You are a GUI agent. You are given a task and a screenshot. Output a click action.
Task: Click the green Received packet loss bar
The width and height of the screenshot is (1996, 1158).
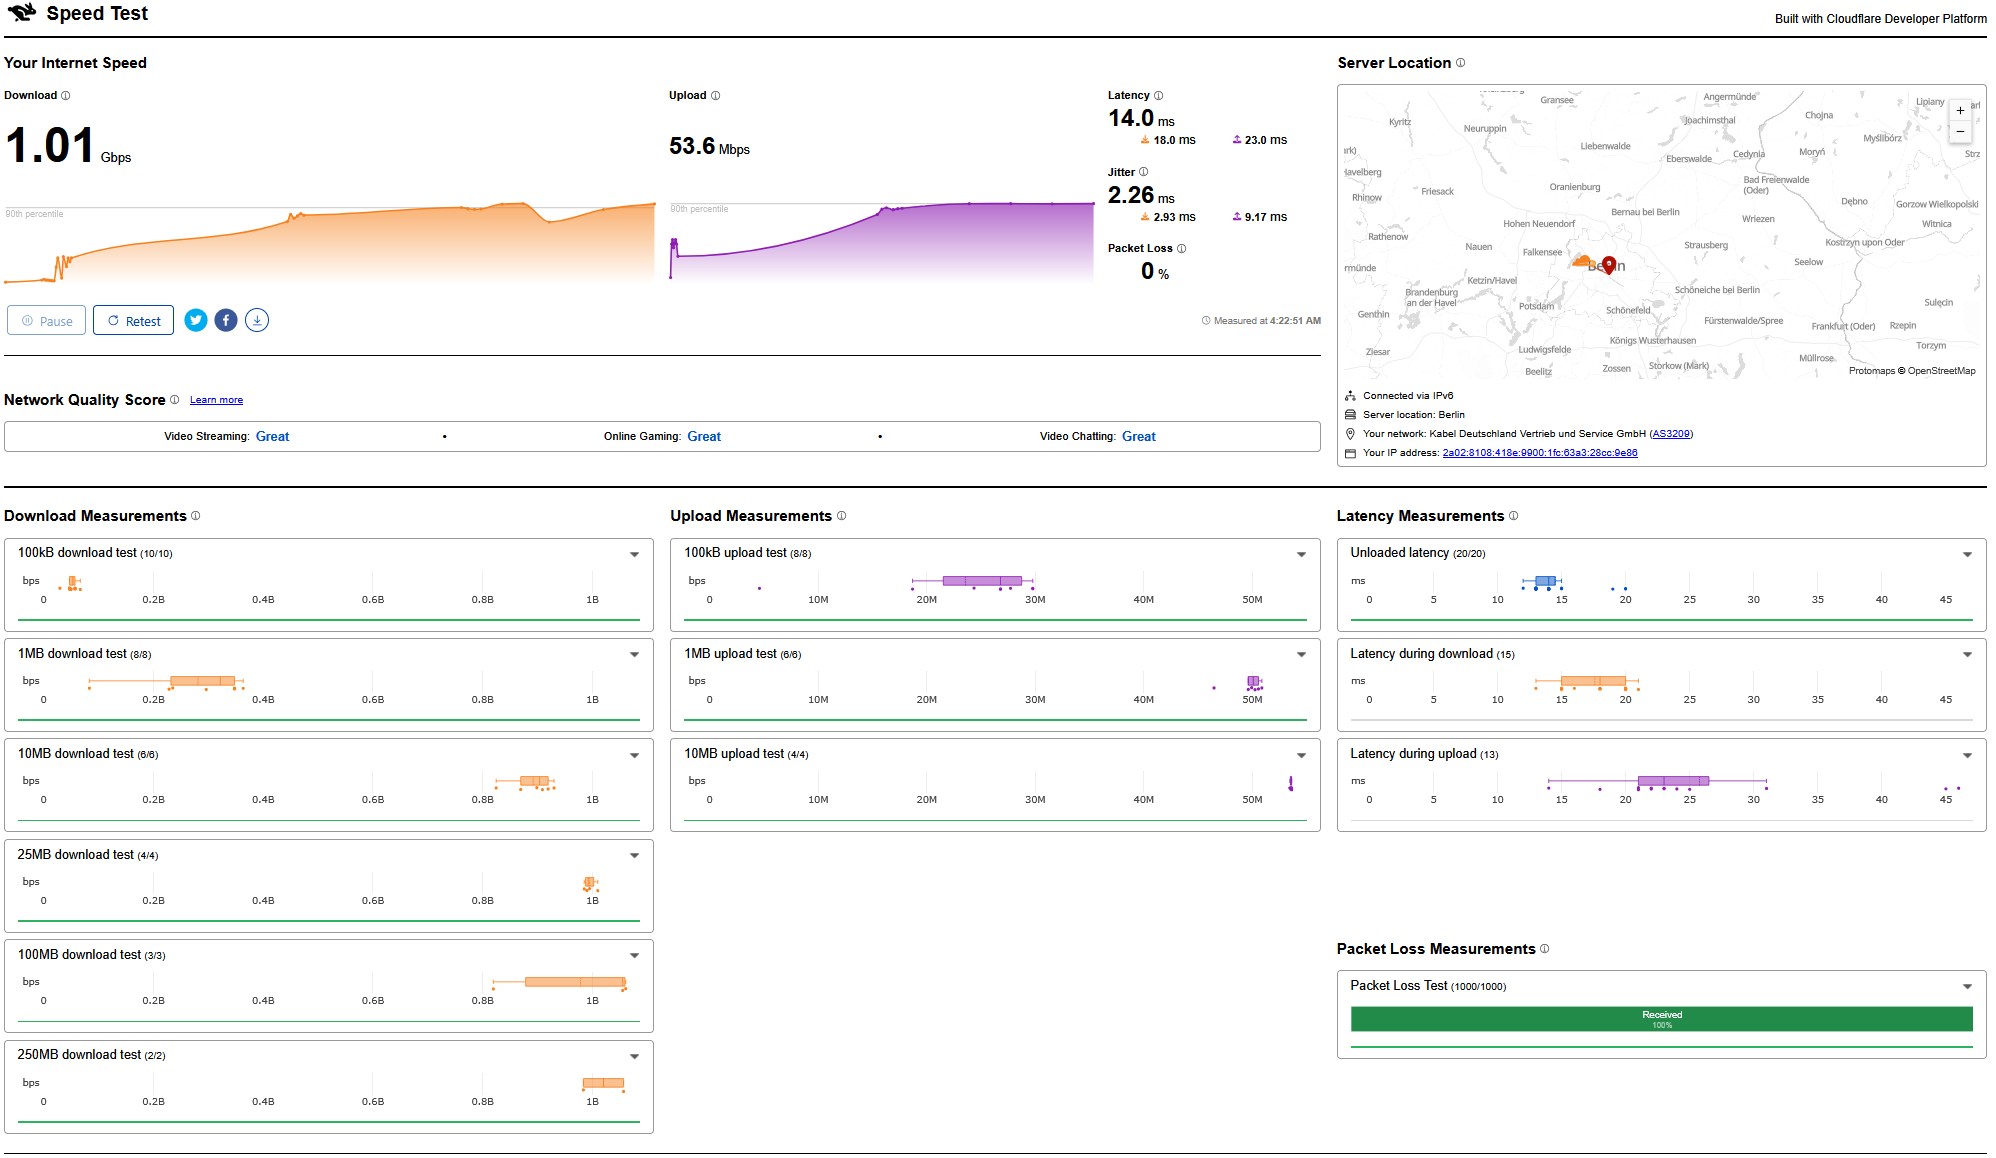click(1661, 1019)
